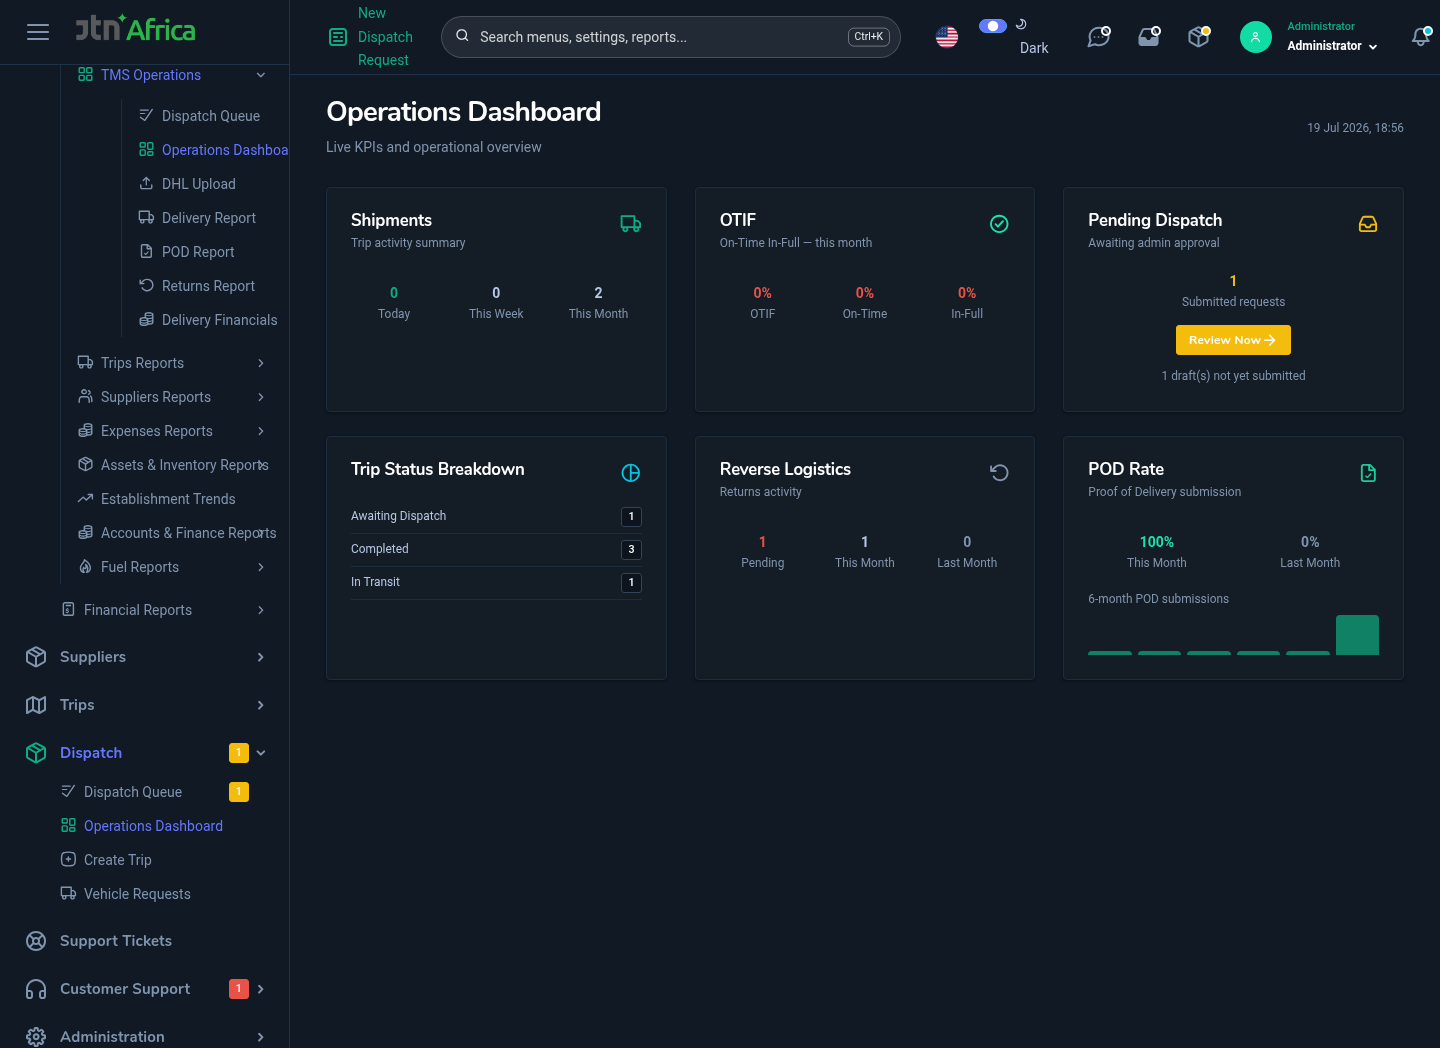Image resolution: width=1440 pixels, height=1048 pixels.
Task: Click the New Dispatch Request icon
Action: 338,37
